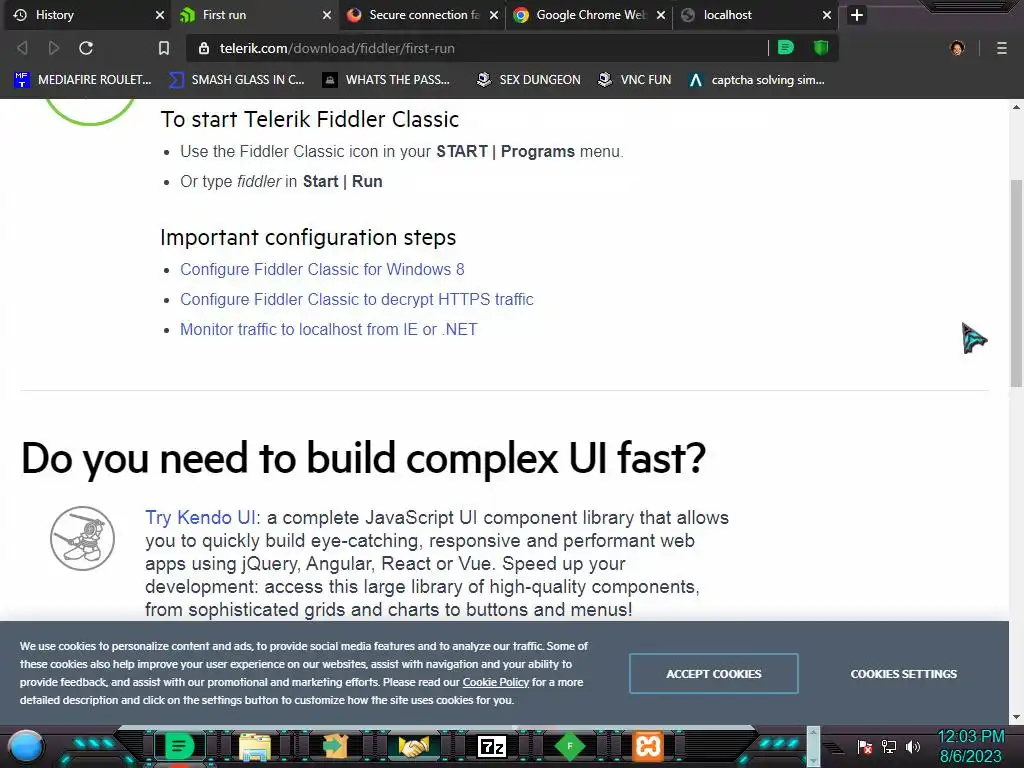Switch to the History tab
1024x768 pixels.
coord(88,15)
